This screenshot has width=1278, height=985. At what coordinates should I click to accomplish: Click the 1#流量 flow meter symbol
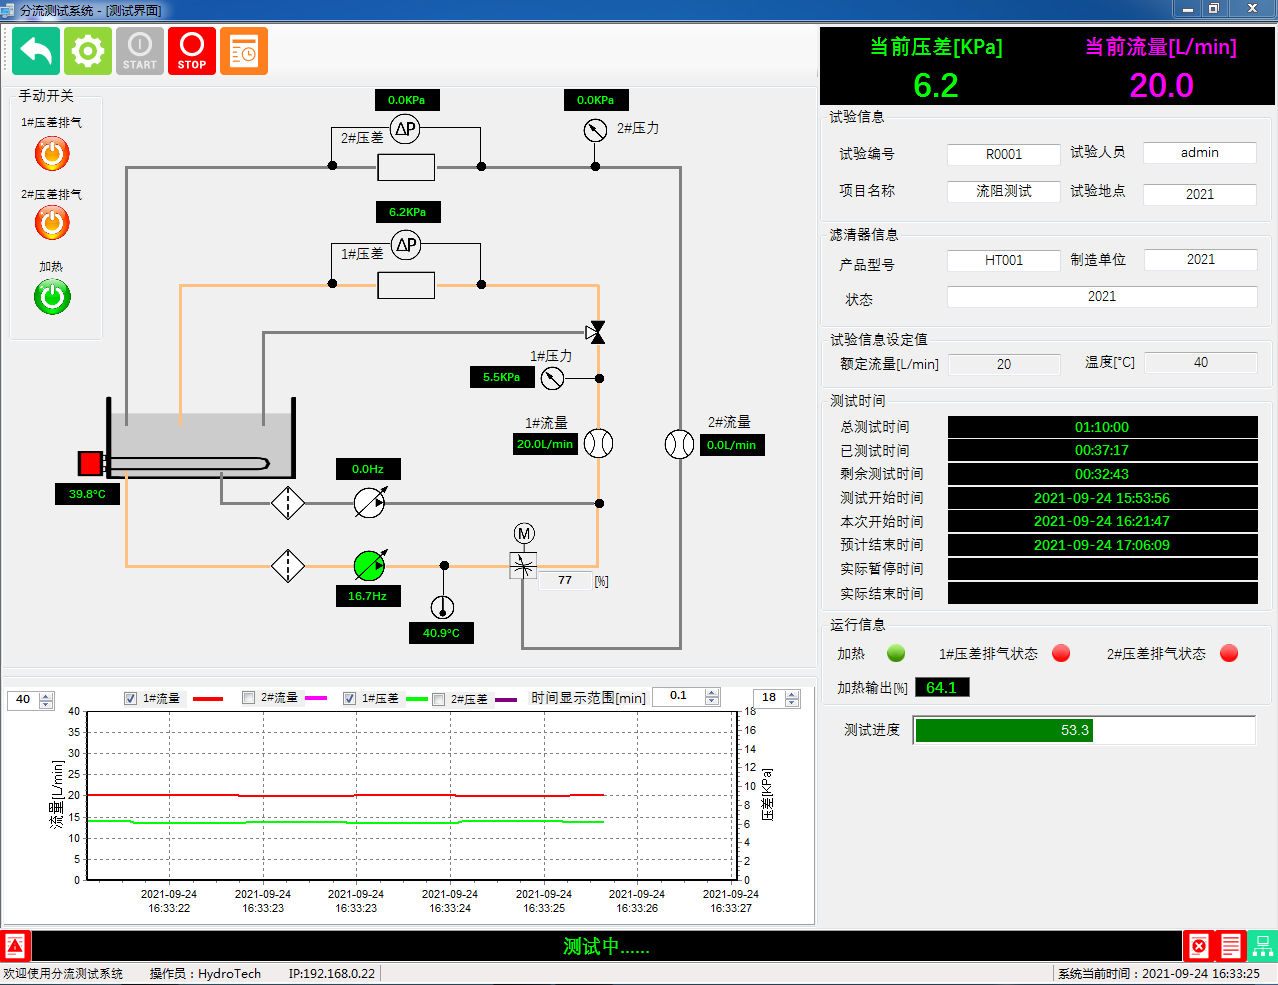(598, 443)
